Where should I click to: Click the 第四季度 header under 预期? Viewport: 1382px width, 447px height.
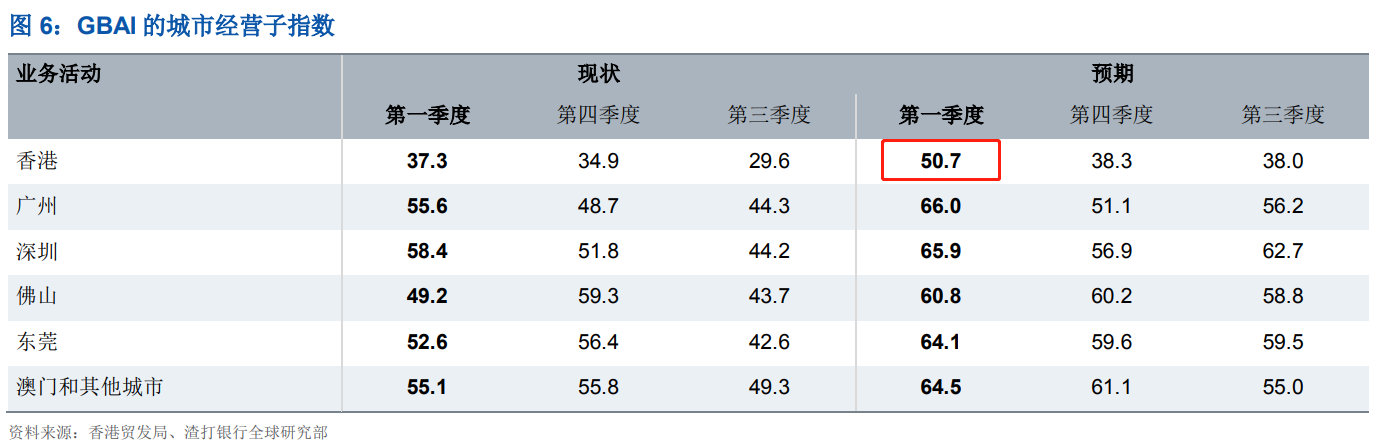pyautogui.click(x=1111, y=115)
